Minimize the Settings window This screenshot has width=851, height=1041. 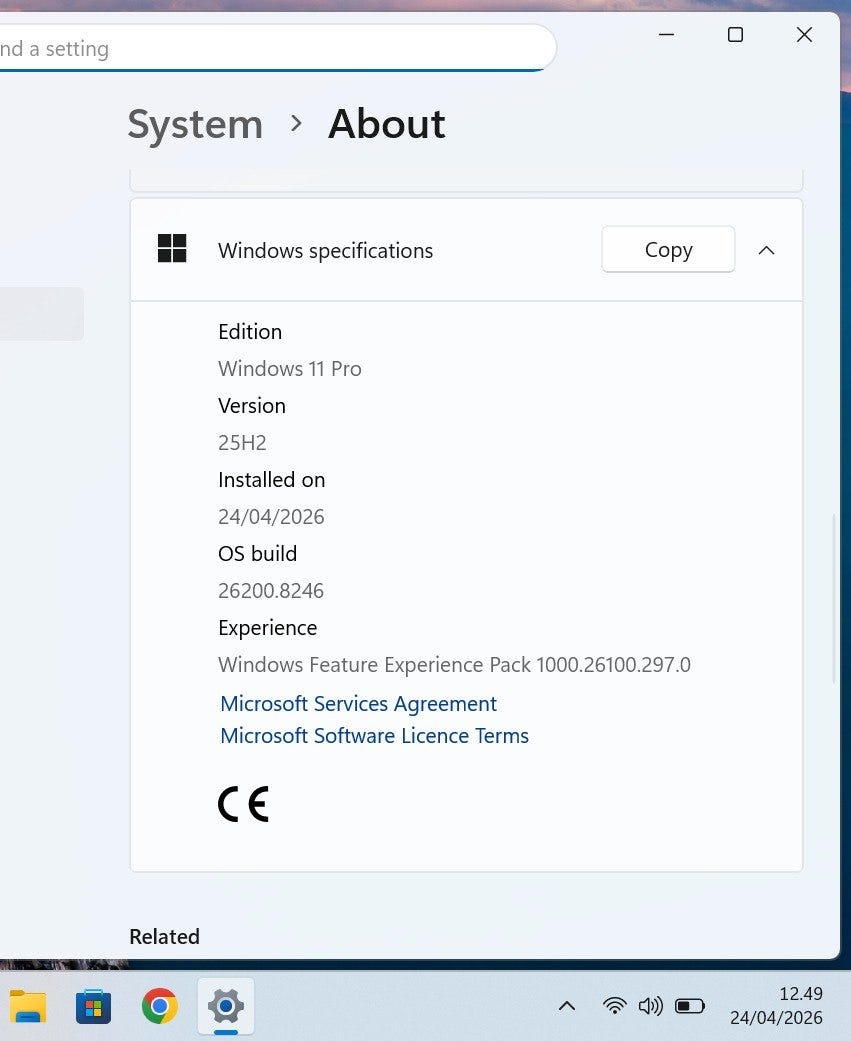pyautogui.click(x=667, y=35)
